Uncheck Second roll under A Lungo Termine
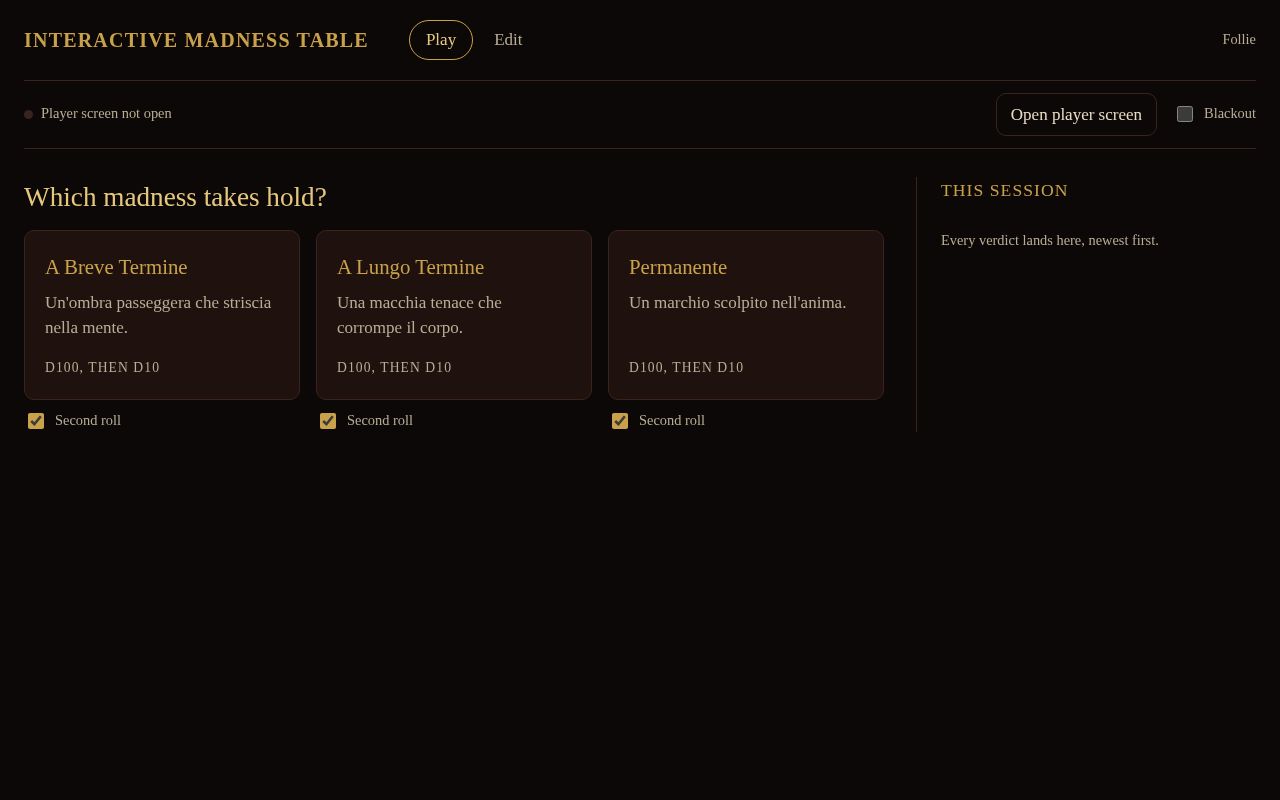This screenshot has width=1280, height=800. (x=328, y=421)
